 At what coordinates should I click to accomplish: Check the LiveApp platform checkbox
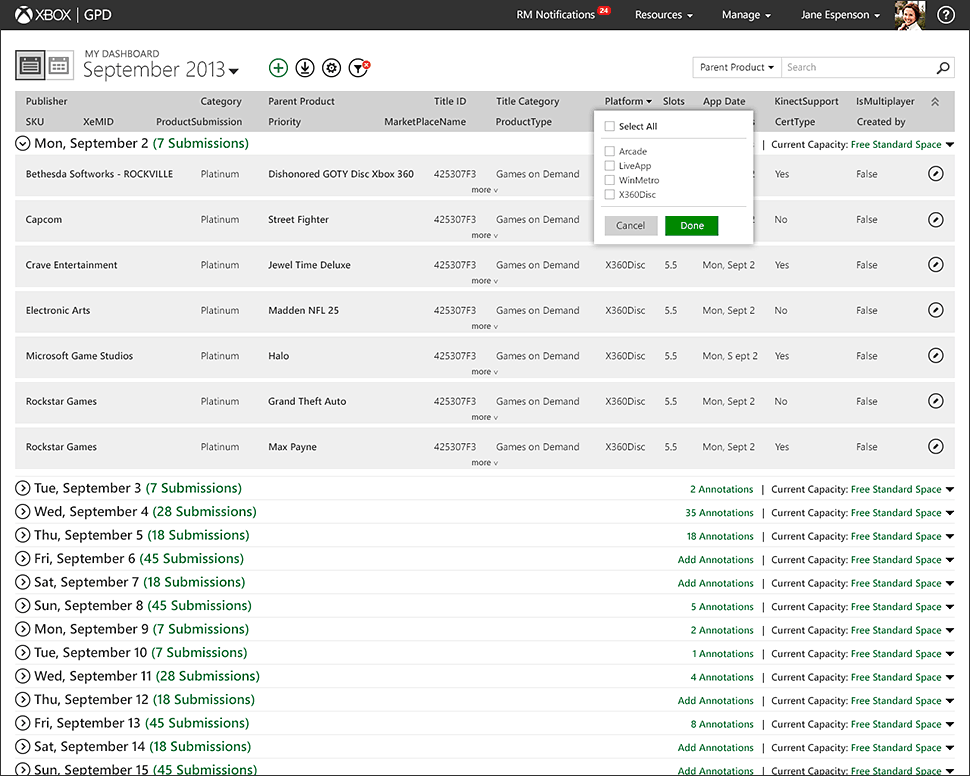pos(609,166)
